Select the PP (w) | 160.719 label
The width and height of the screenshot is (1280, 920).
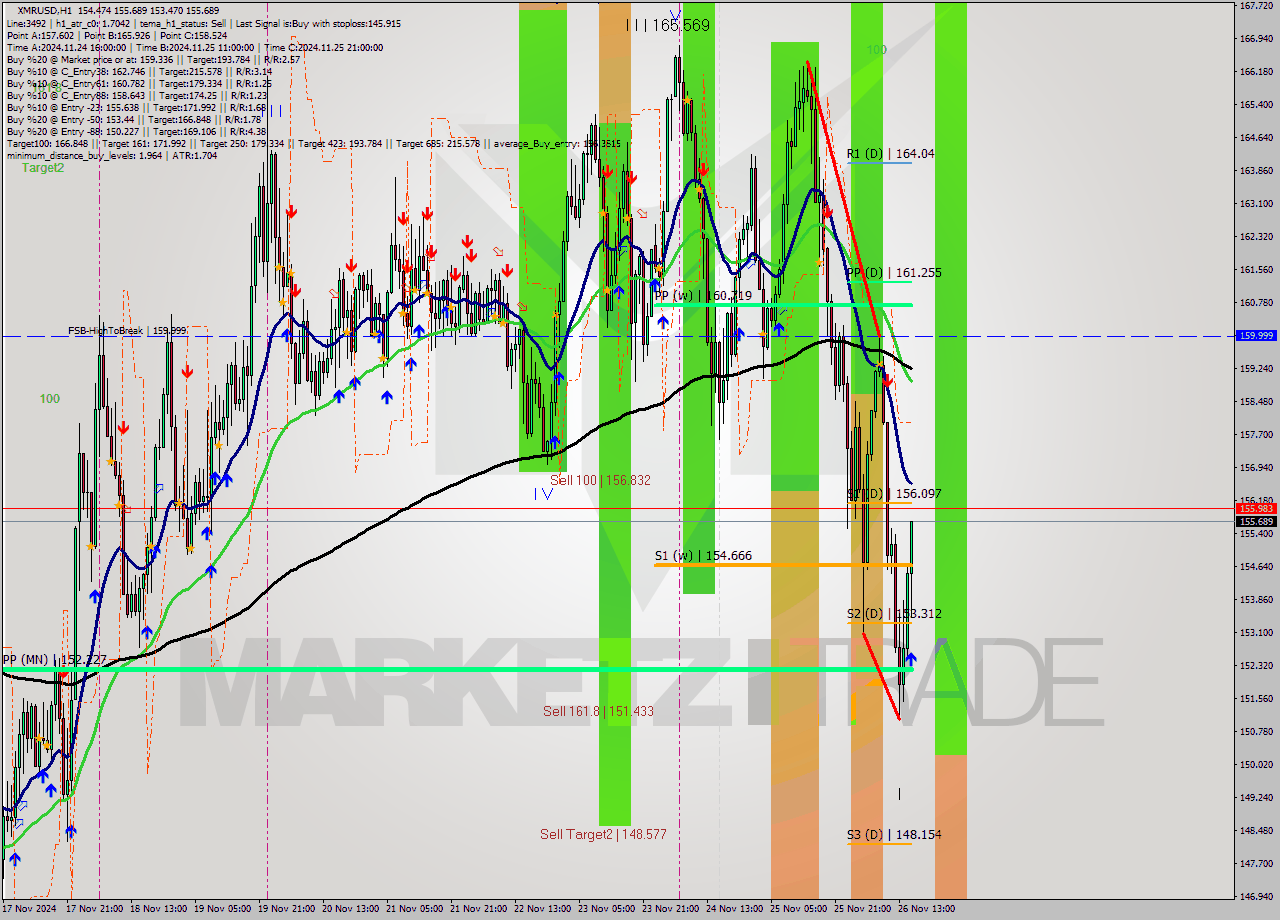703,296
